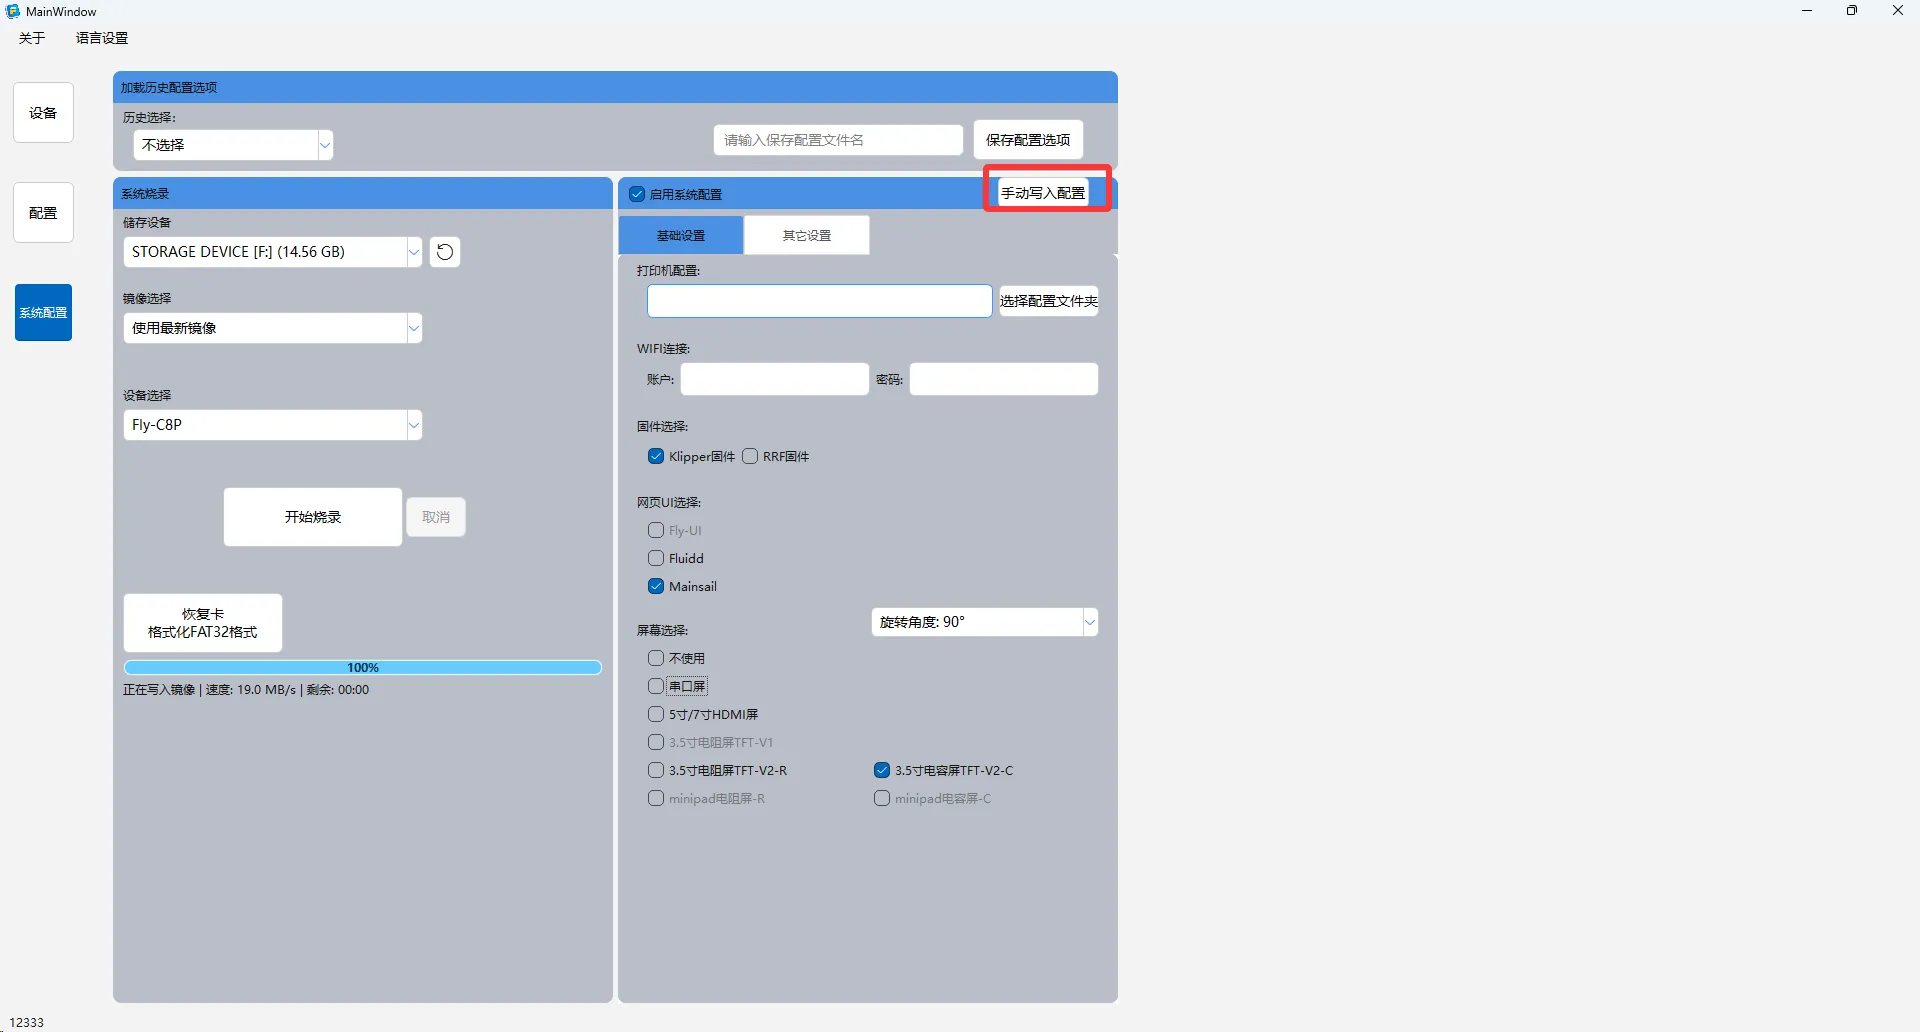Viewport: 1920px width, 1032px height.
Task: Switch to the 其它设置 tab
Action: point(806,236)
